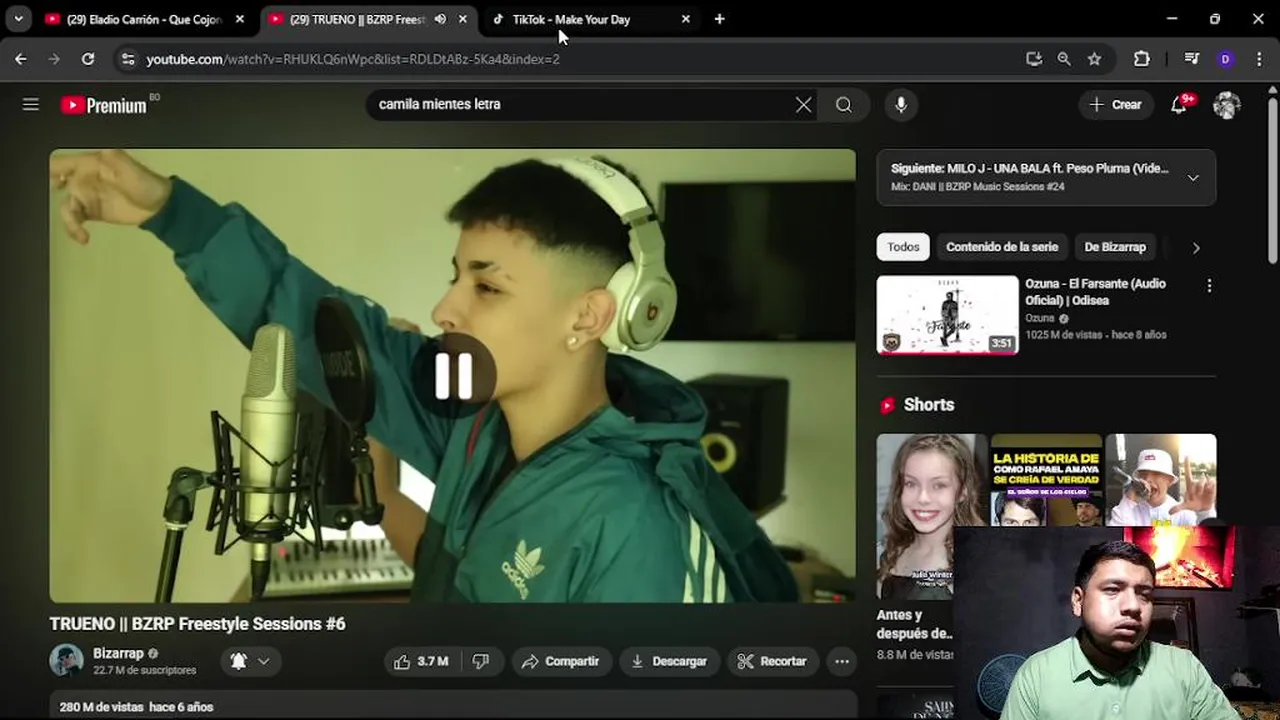The image size is (1280, 720).
Task: Pause the video using center overlay
Action: 453,376
